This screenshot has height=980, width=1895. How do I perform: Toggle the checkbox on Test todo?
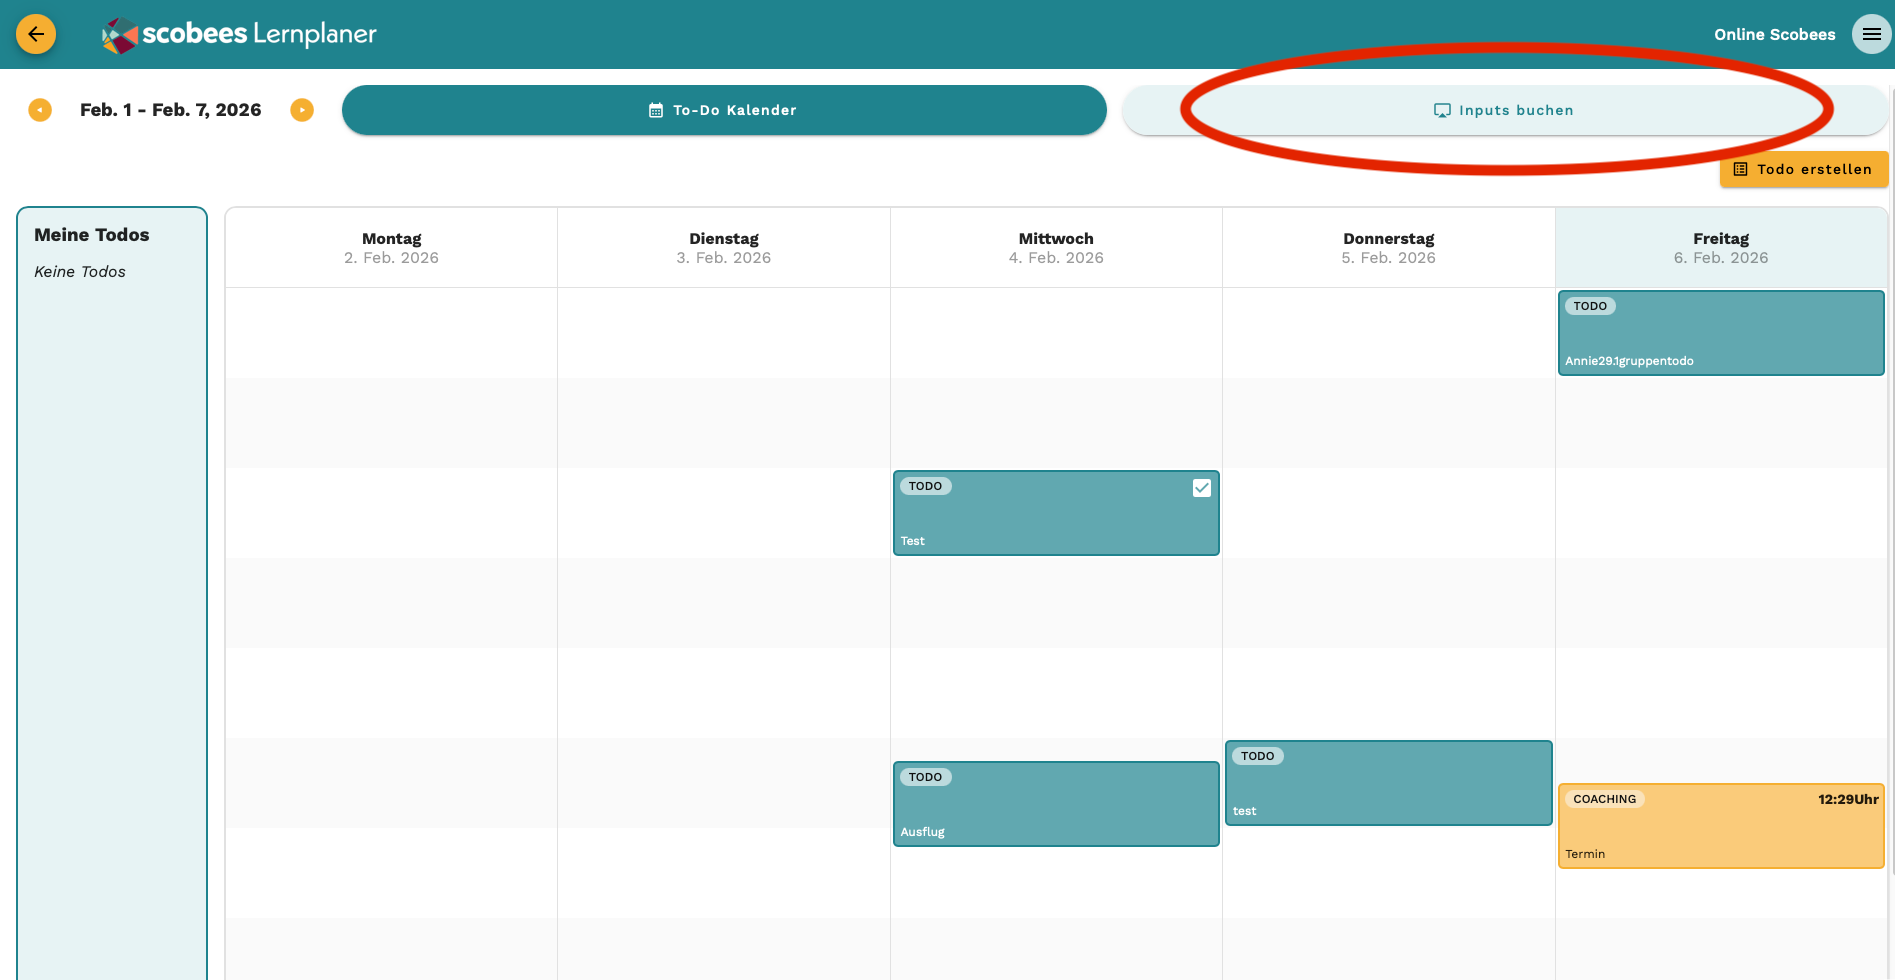point(1202,488)
